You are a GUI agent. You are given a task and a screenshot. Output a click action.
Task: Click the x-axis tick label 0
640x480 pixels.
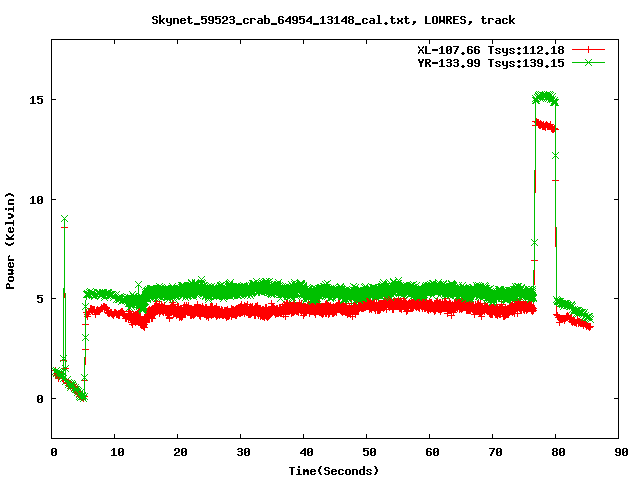click(54, 452)
